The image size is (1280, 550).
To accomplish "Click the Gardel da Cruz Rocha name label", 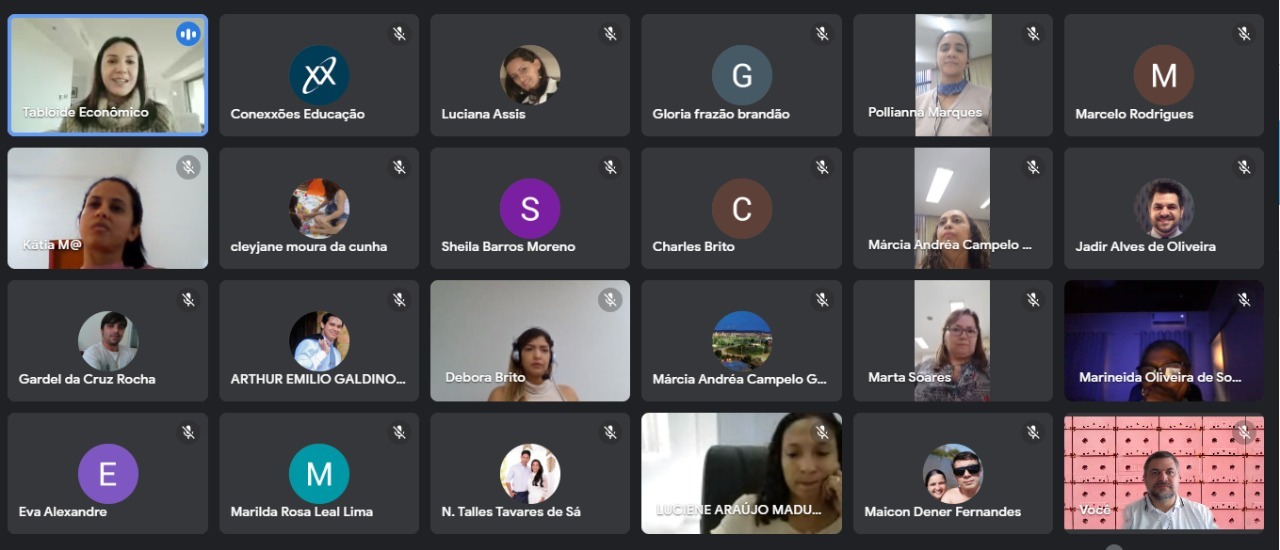I will coord(87,379).
